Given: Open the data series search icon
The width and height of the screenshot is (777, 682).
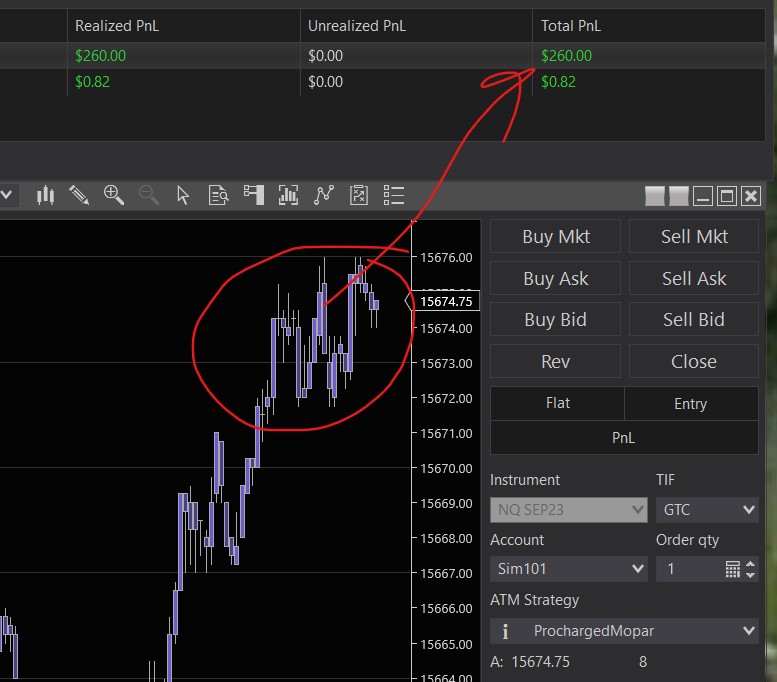Looking at the screenshot, I should tap(218, 195).
